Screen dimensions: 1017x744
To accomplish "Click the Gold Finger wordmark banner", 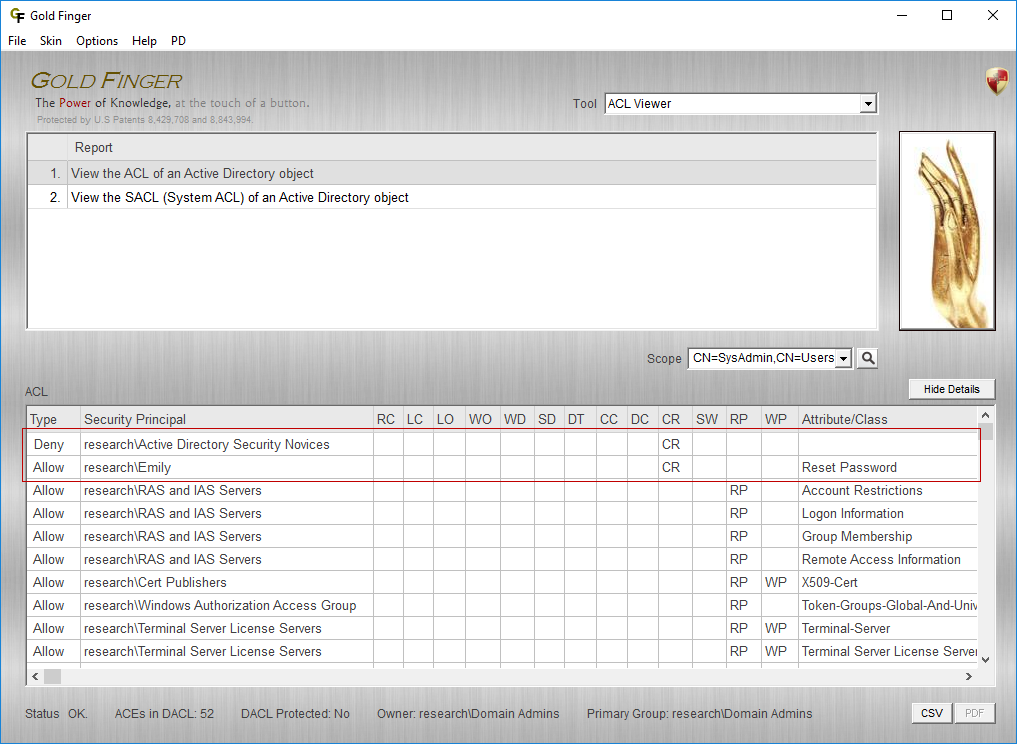I will [x=105, y=80].
